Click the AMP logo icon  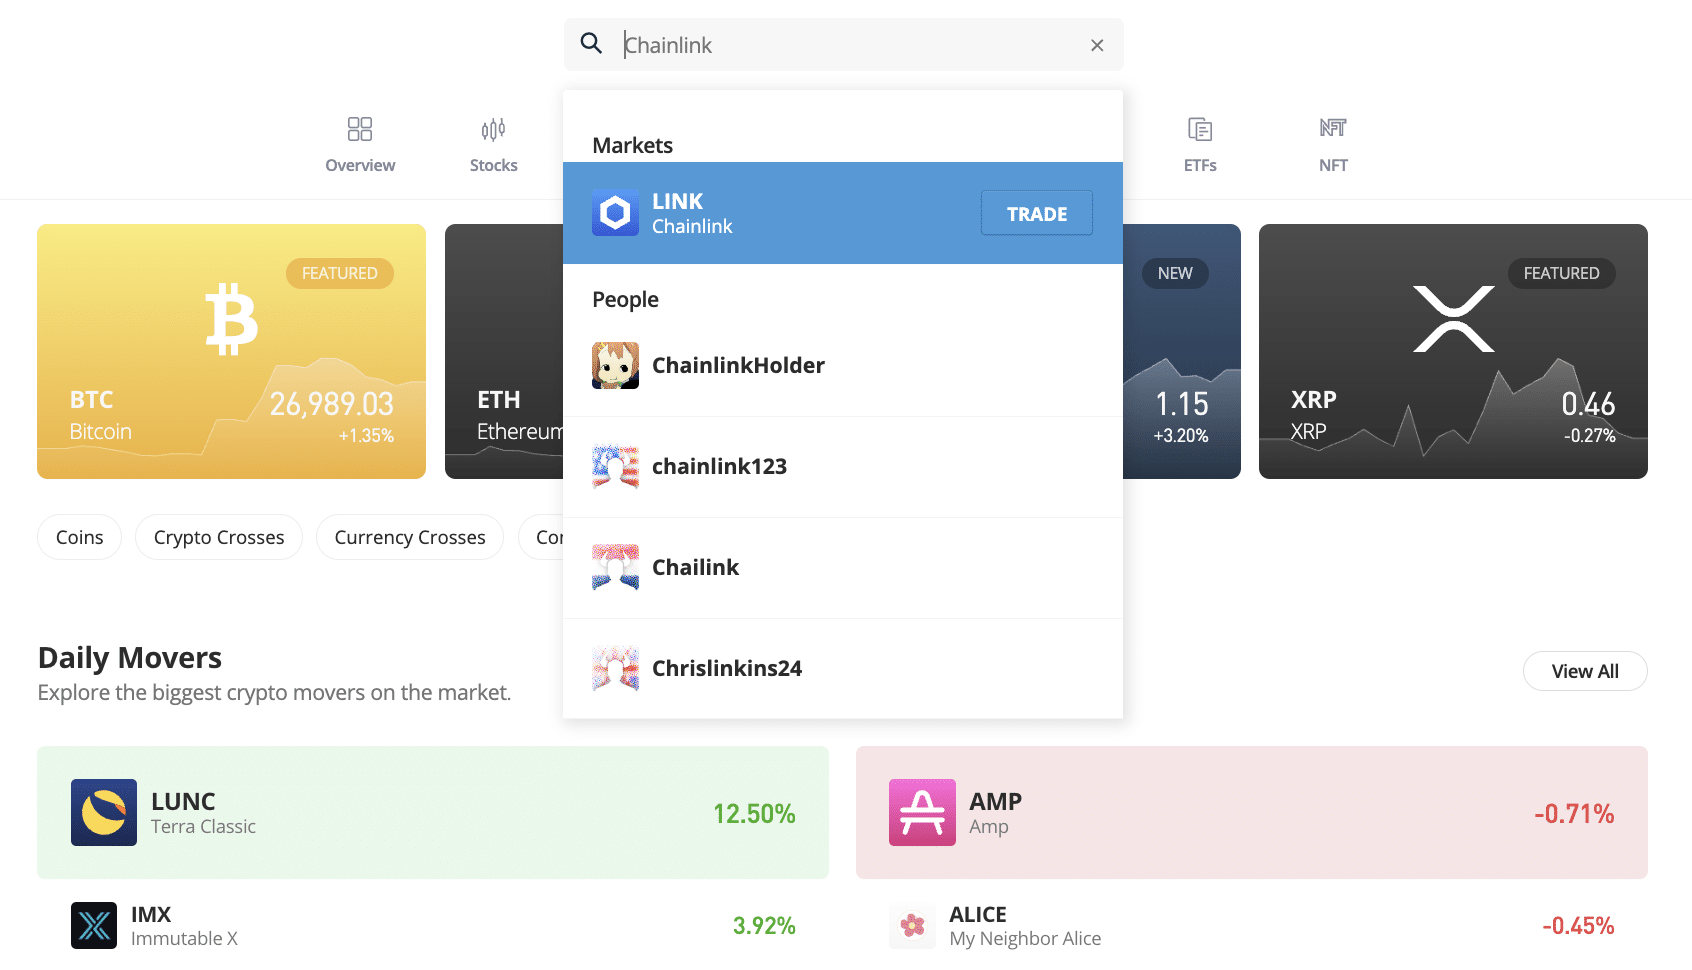922,812
